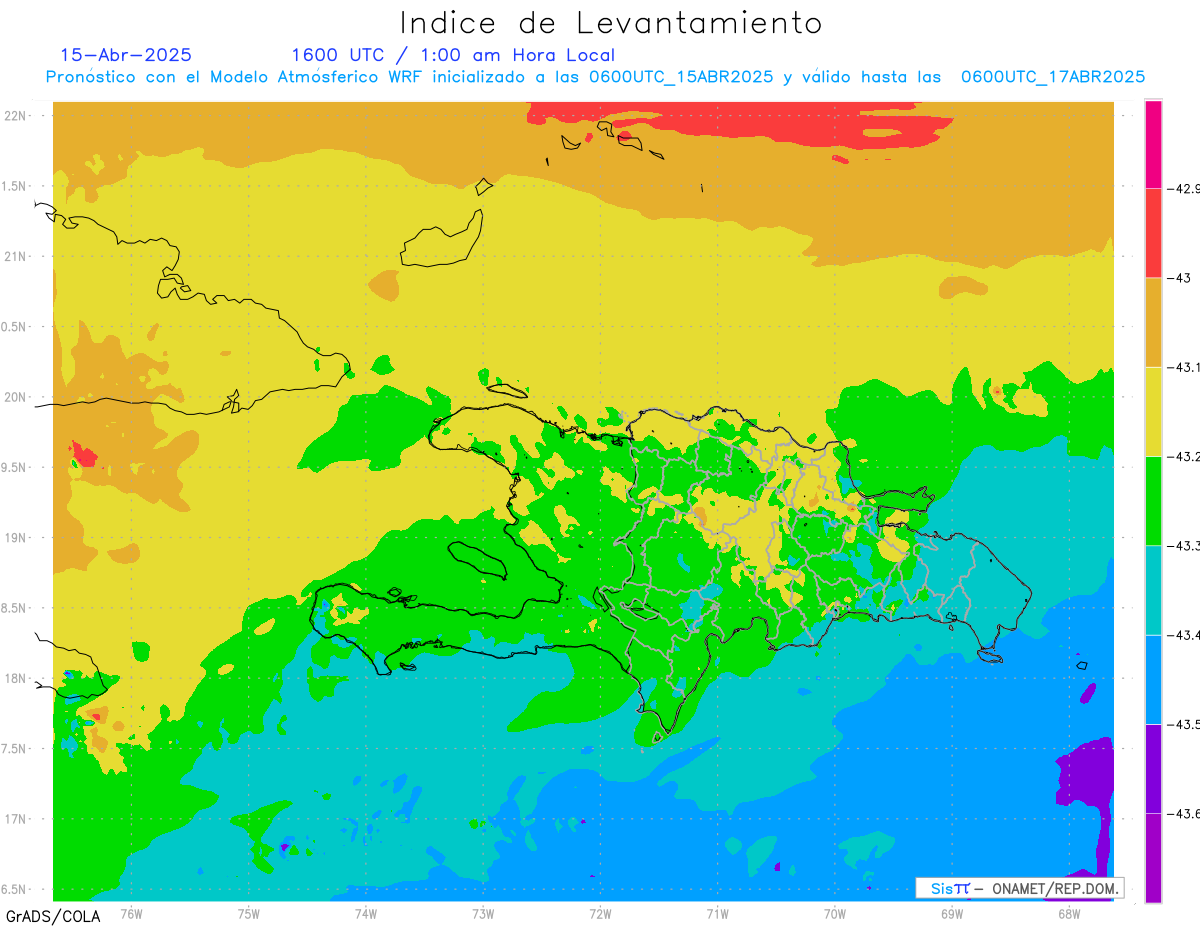Viewport: 1200px width, 927px height.
Task: Click the "72W" longitude label
Action: (x=600, y=914)
